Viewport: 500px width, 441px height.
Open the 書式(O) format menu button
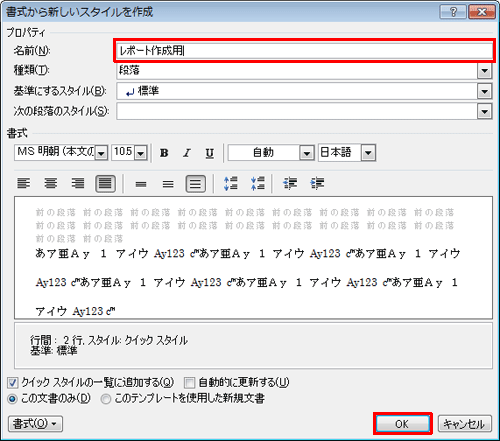(35, 424)
